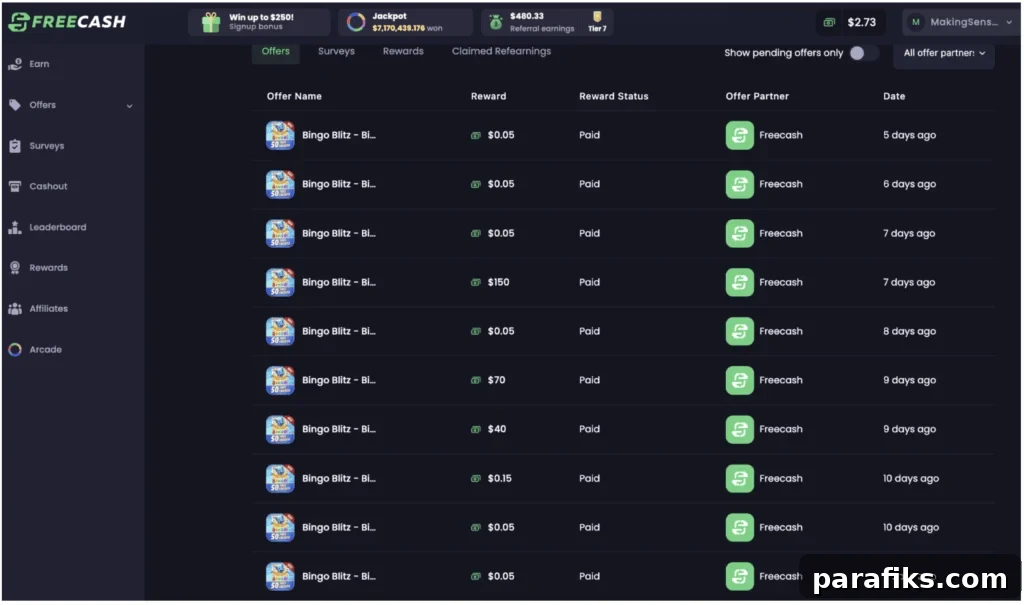
Task: Click the user avatar M icon
Action: tap(916, 22)
